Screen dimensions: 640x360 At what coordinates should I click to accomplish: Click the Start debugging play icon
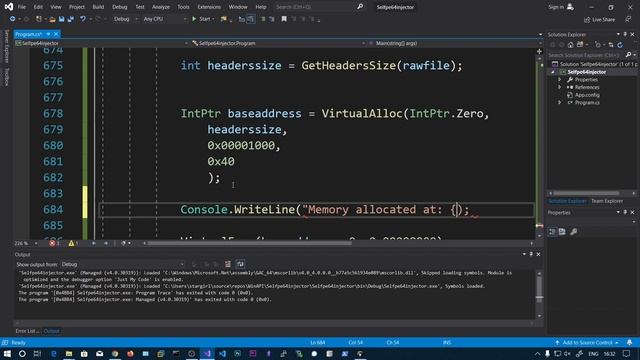194,19
